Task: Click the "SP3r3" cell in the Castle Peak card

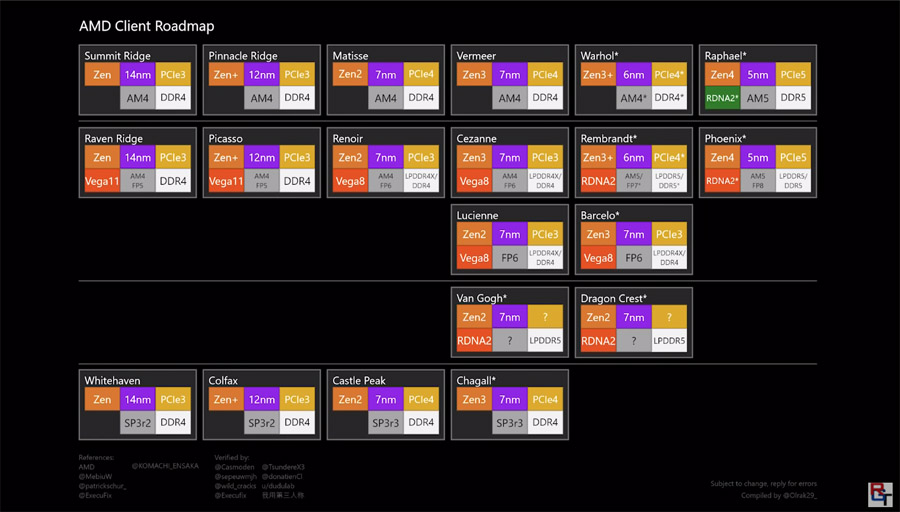Action: [x=386, y=423]
